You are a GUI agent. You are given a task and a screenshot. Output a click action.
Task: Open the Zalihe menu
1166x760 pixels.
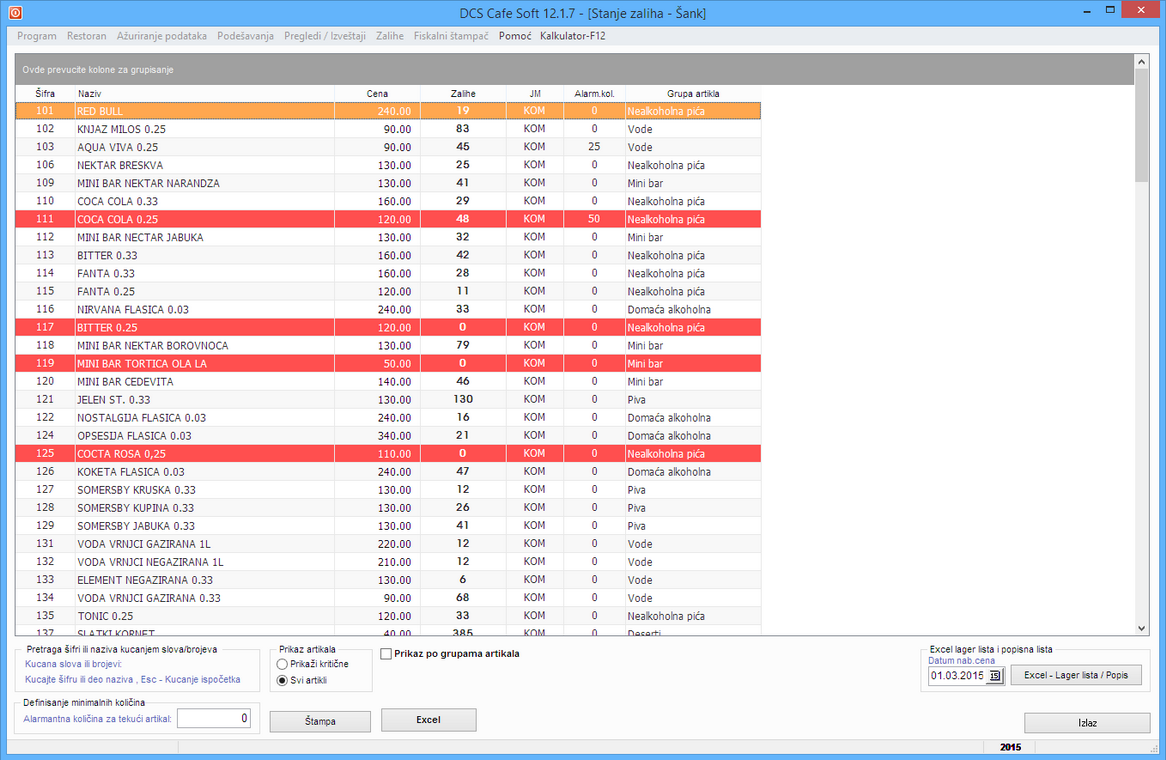pyautogui.click(x=390, y=36)
